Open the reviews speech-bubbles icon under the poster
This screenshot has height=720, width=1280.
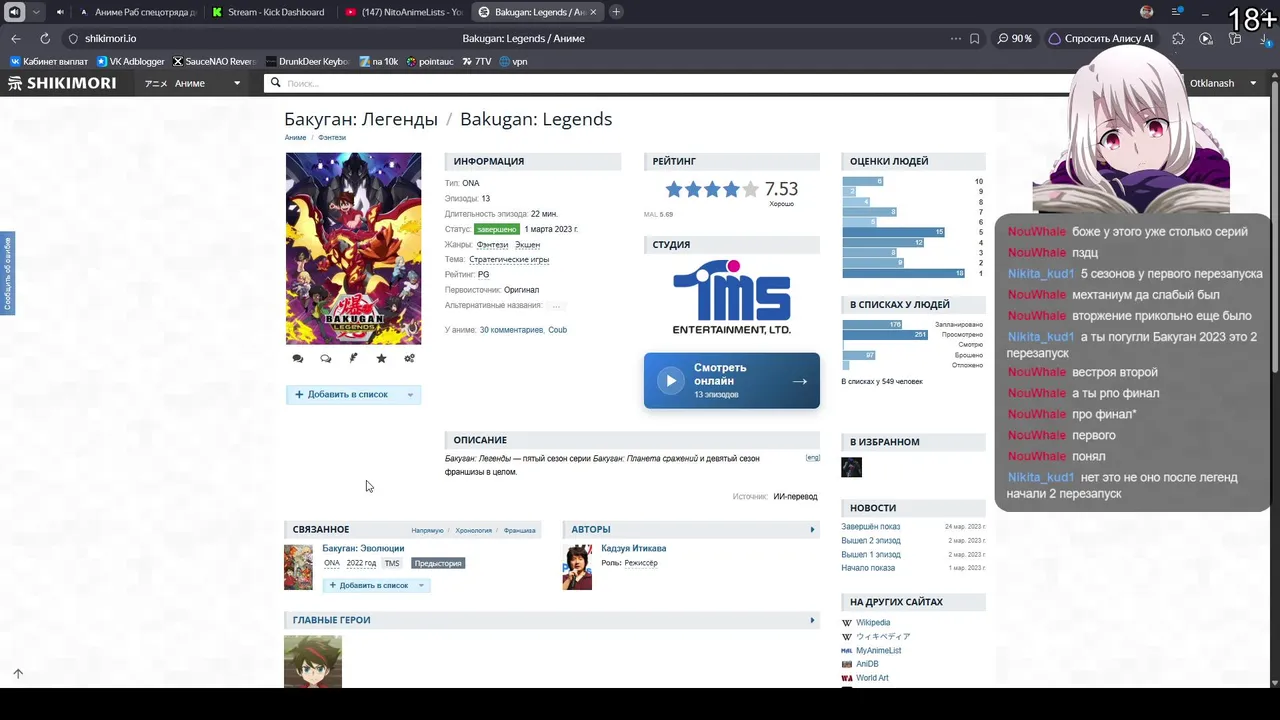pyautogui.click(x=325, y=358)
